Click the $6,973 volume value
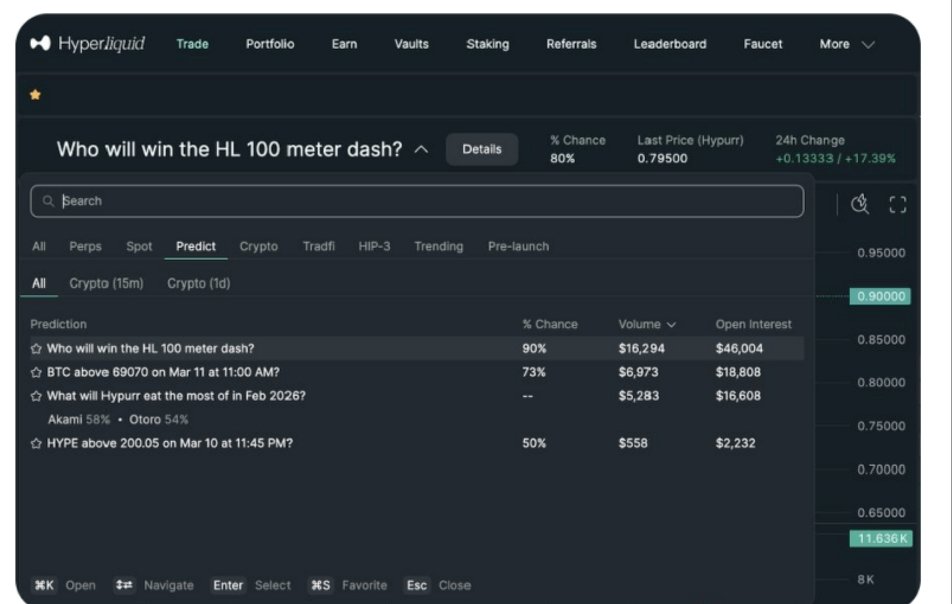This screenshot has width=952, height=604. pos(638,372)
